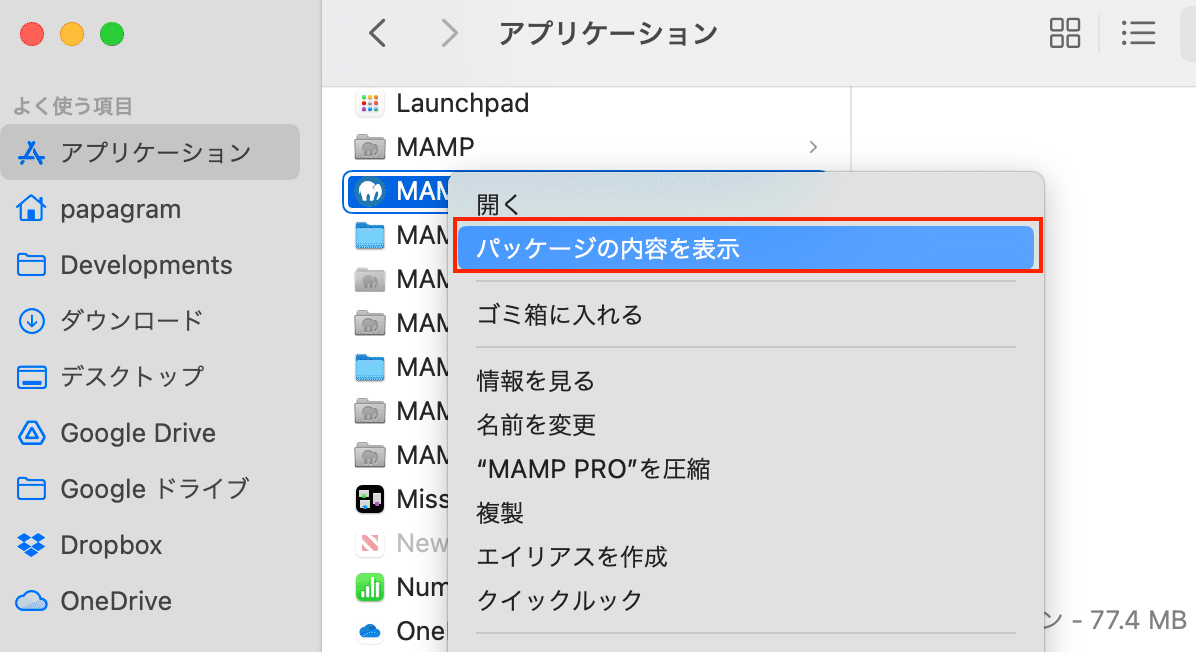Choose パッケージの内容を表示 from context menu
This screenshot has height=652, width=1196.
point(745,249)
